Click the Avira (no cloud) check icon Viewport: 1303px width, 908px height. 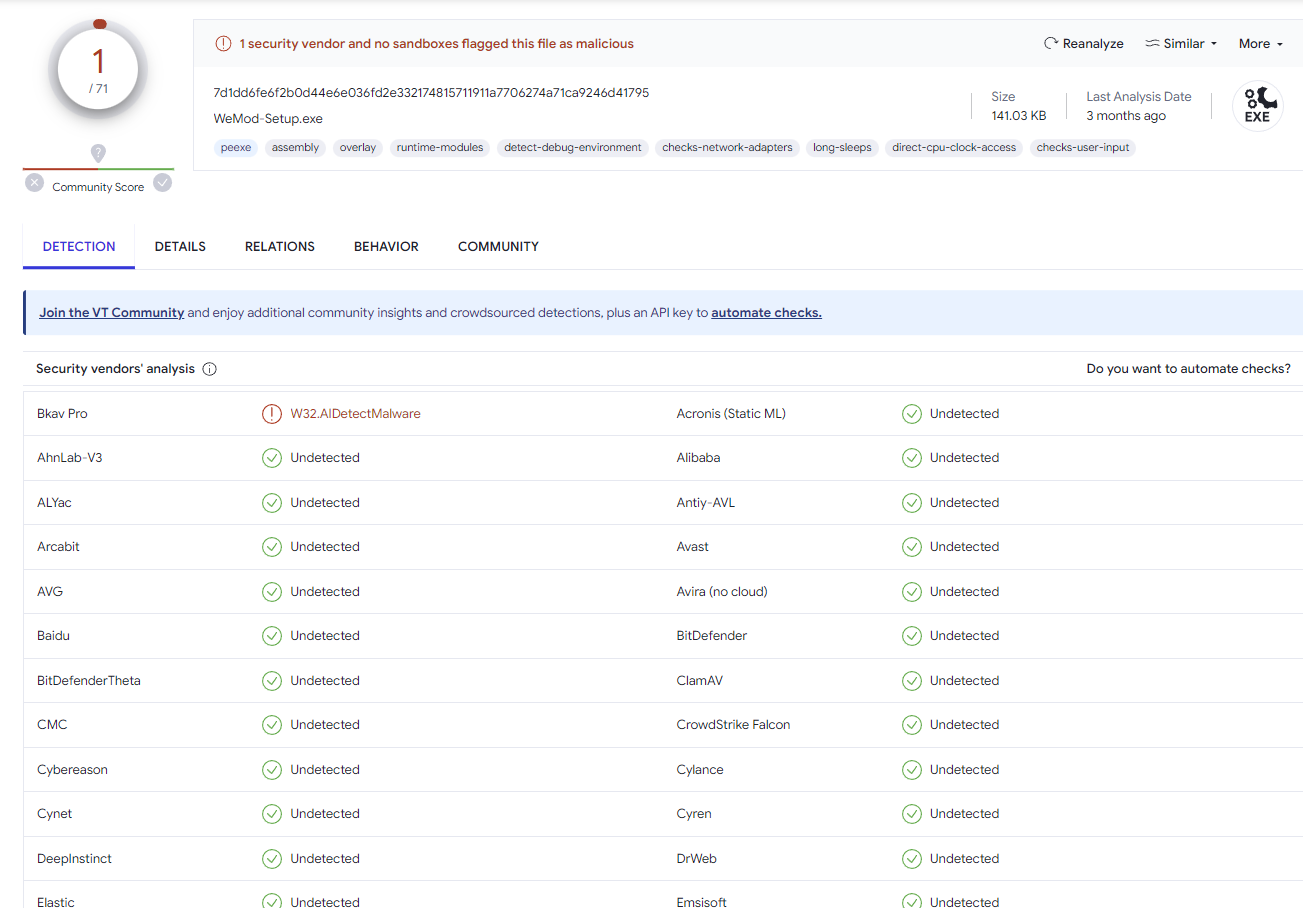pos(911,592)
